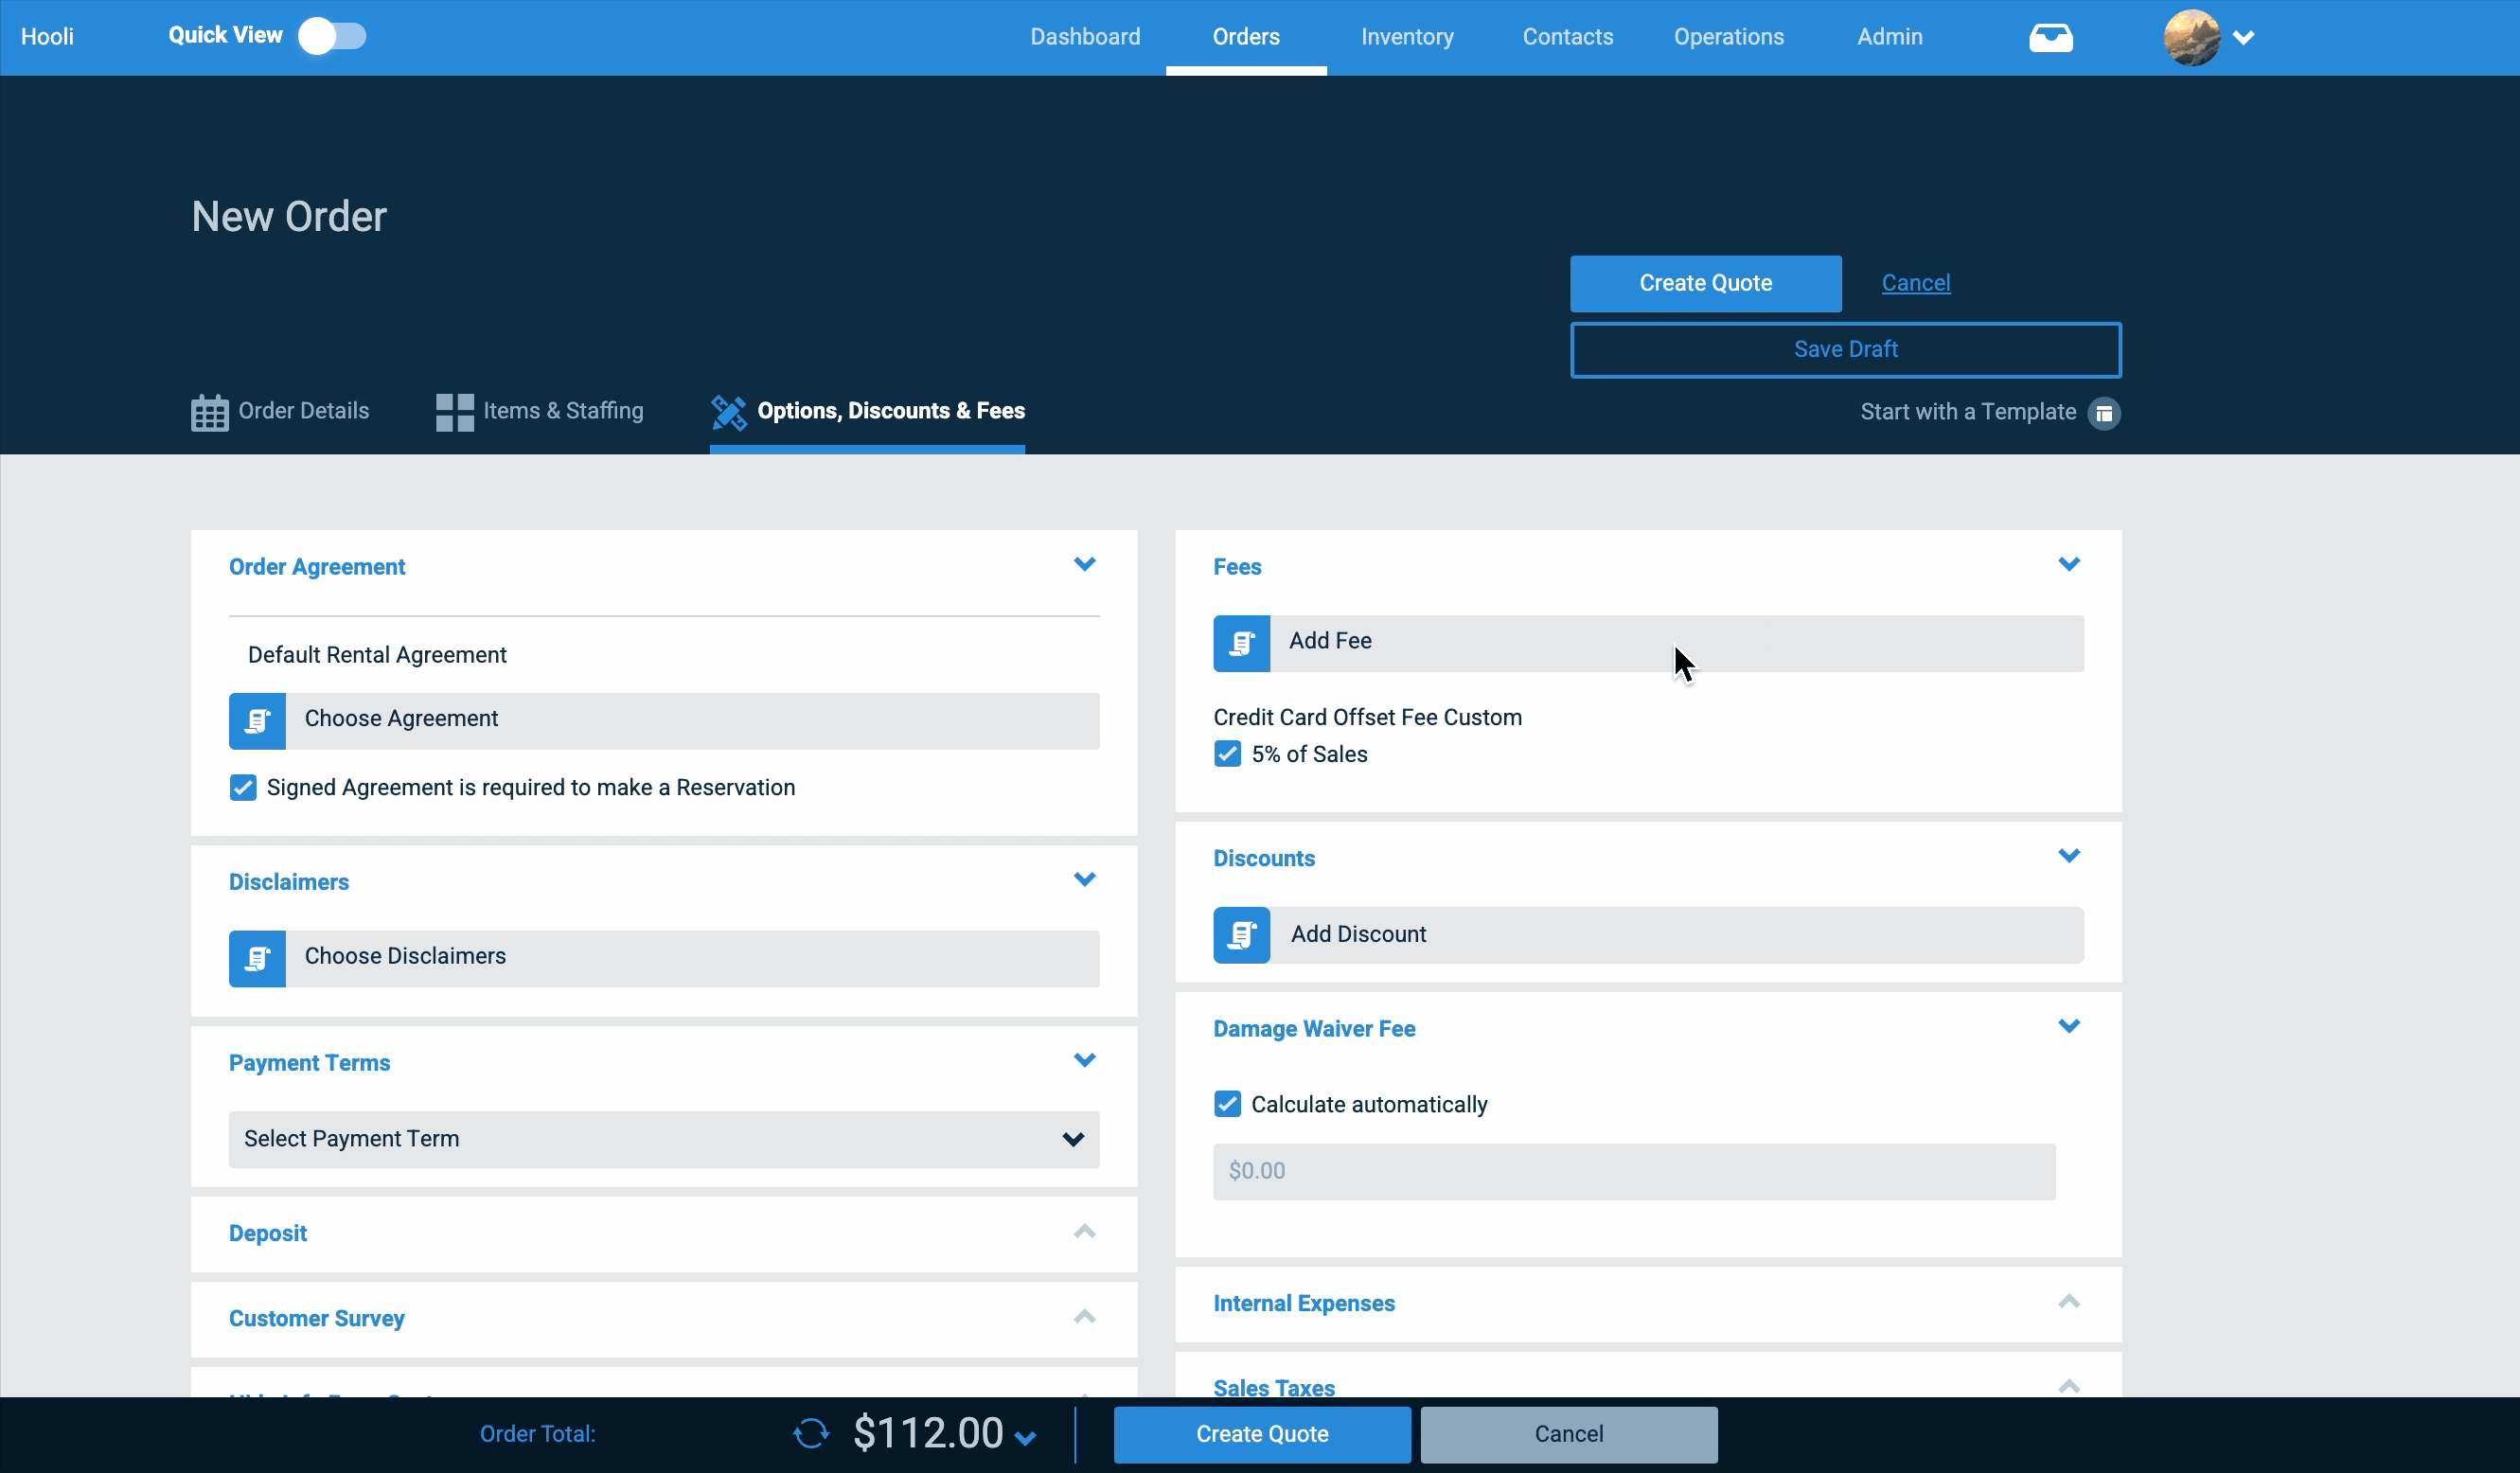2520x1473 pixels.
Task: Open the Select Payment Term dropdown
Action: point(664,1139)
